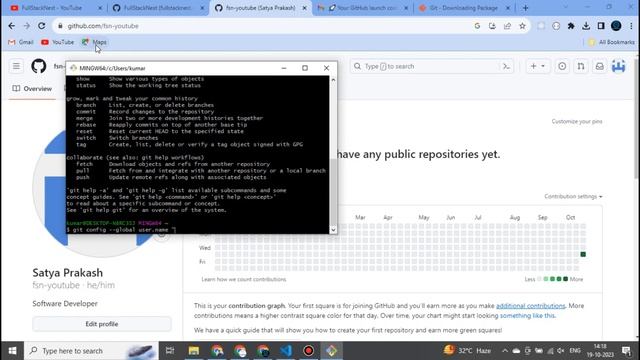Bookmark this page with star icon
The width and height of the screenshot is (640, 360).
[x=522, y=26]
